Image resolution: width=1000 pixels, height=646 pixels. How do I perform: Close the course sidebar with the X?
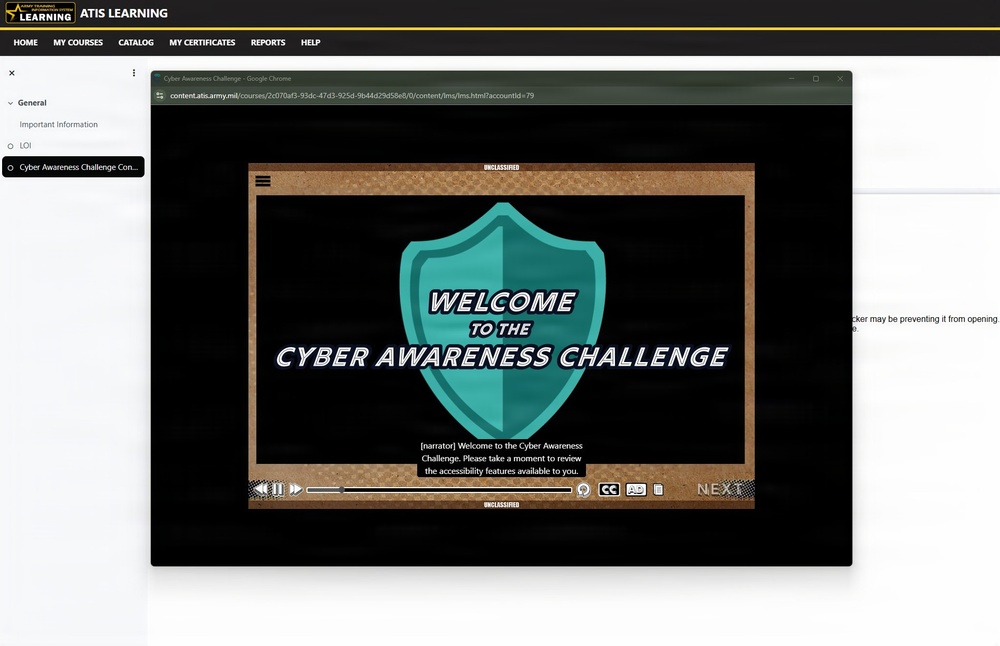[x=11, y=73]
